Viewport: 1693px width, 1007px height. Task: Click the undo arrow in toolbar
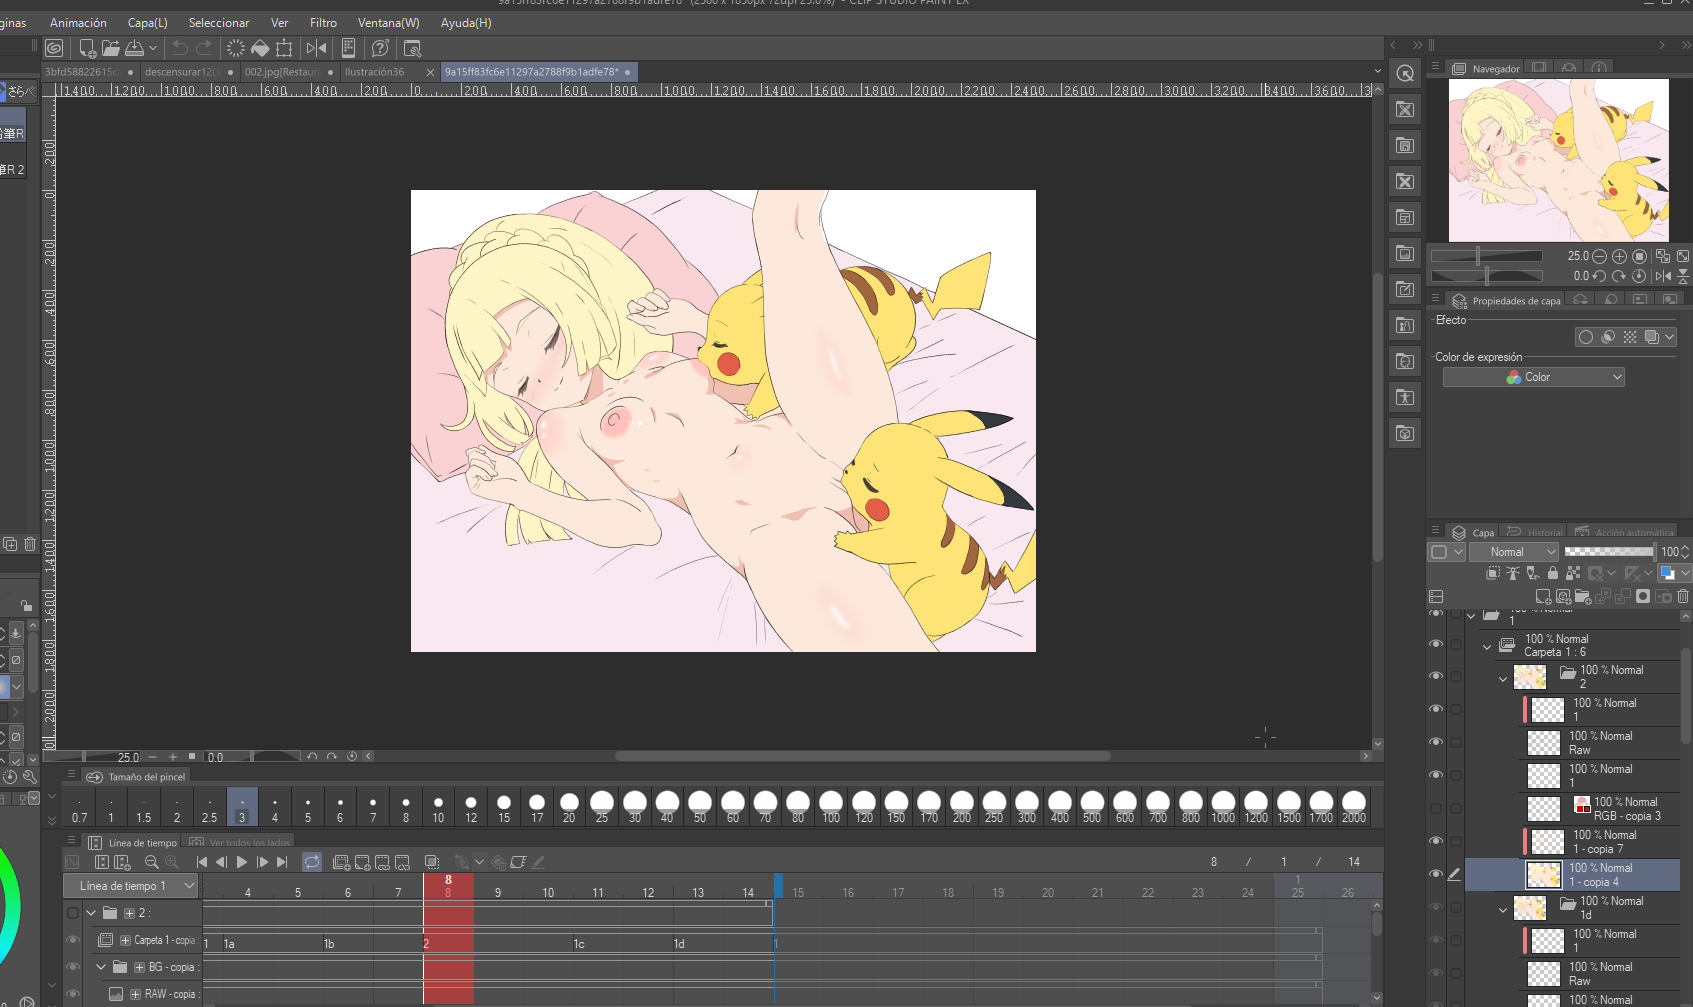pyautogui.click(x=180, y=48)
